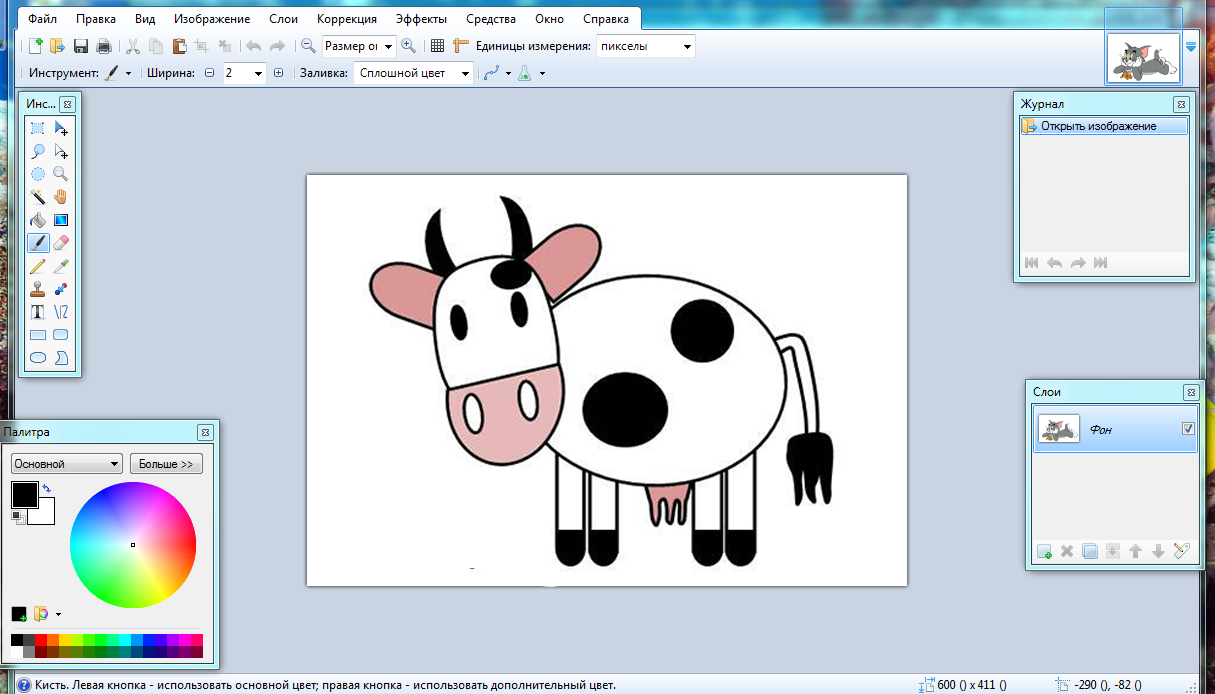
Task: Toggle the pixel grid display
Action: click(437, 46)
